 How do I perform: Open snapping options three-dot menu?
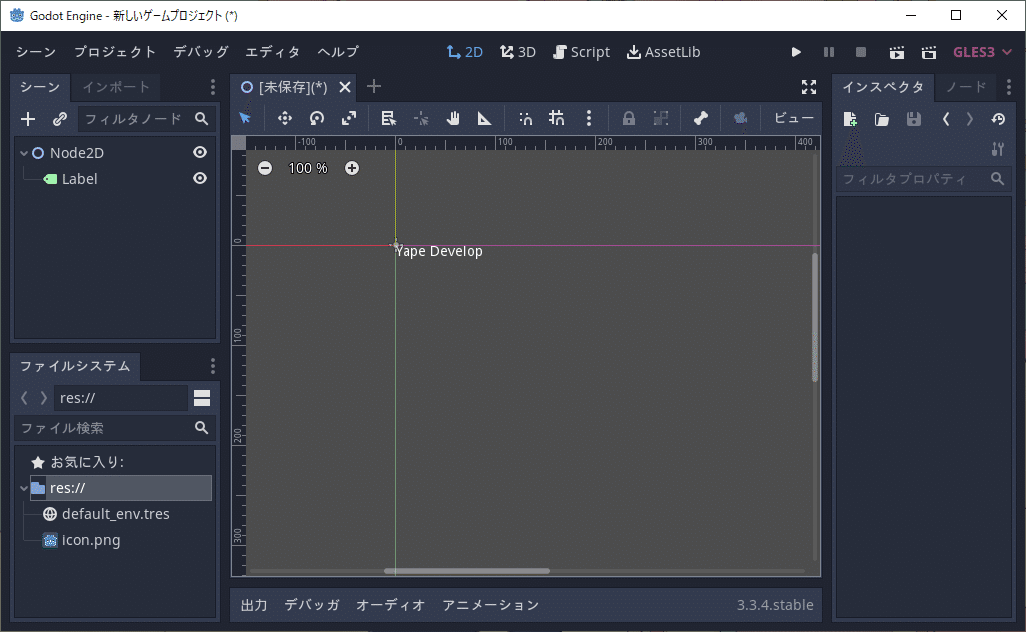[x=589, y=118]
